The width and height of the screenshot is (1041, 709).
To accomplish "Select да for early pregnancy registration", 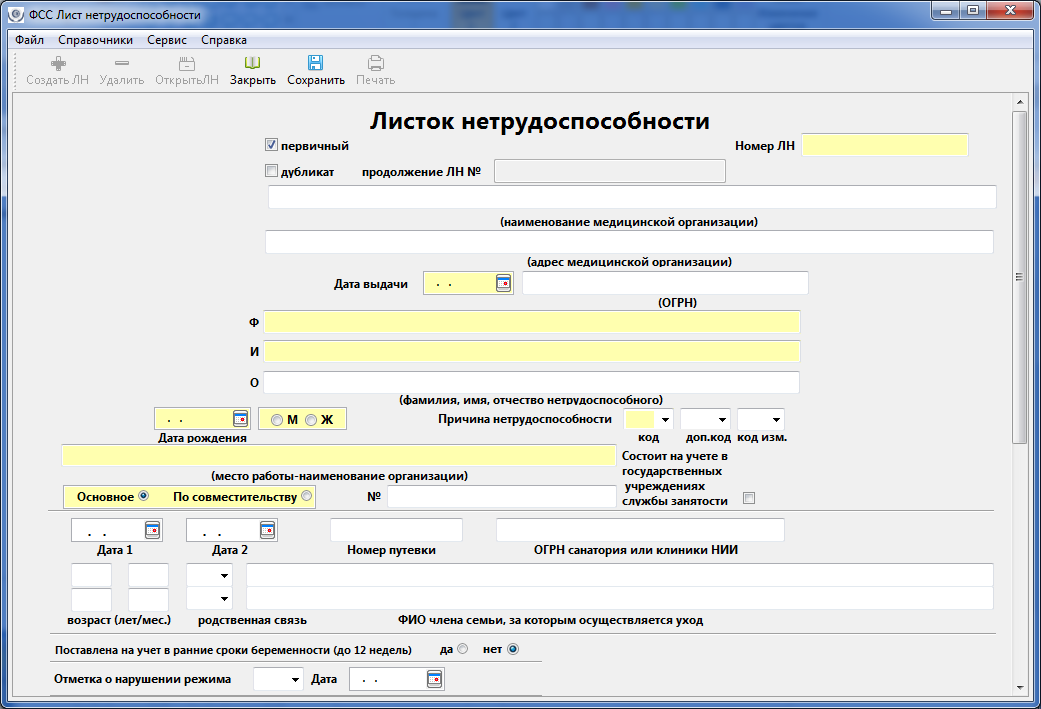I will click(x=463, y=649).
